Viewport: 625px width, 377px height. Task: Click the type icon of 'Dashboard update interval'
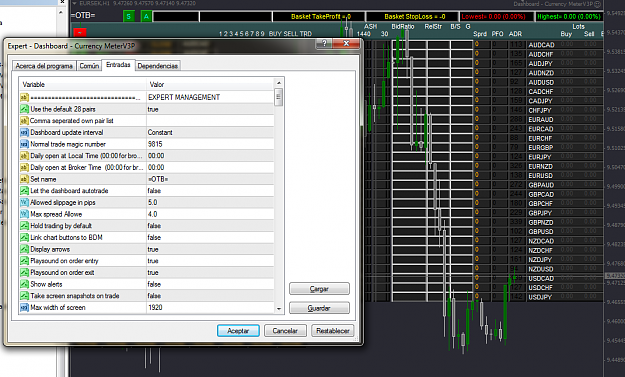click(x=24, y=132)
